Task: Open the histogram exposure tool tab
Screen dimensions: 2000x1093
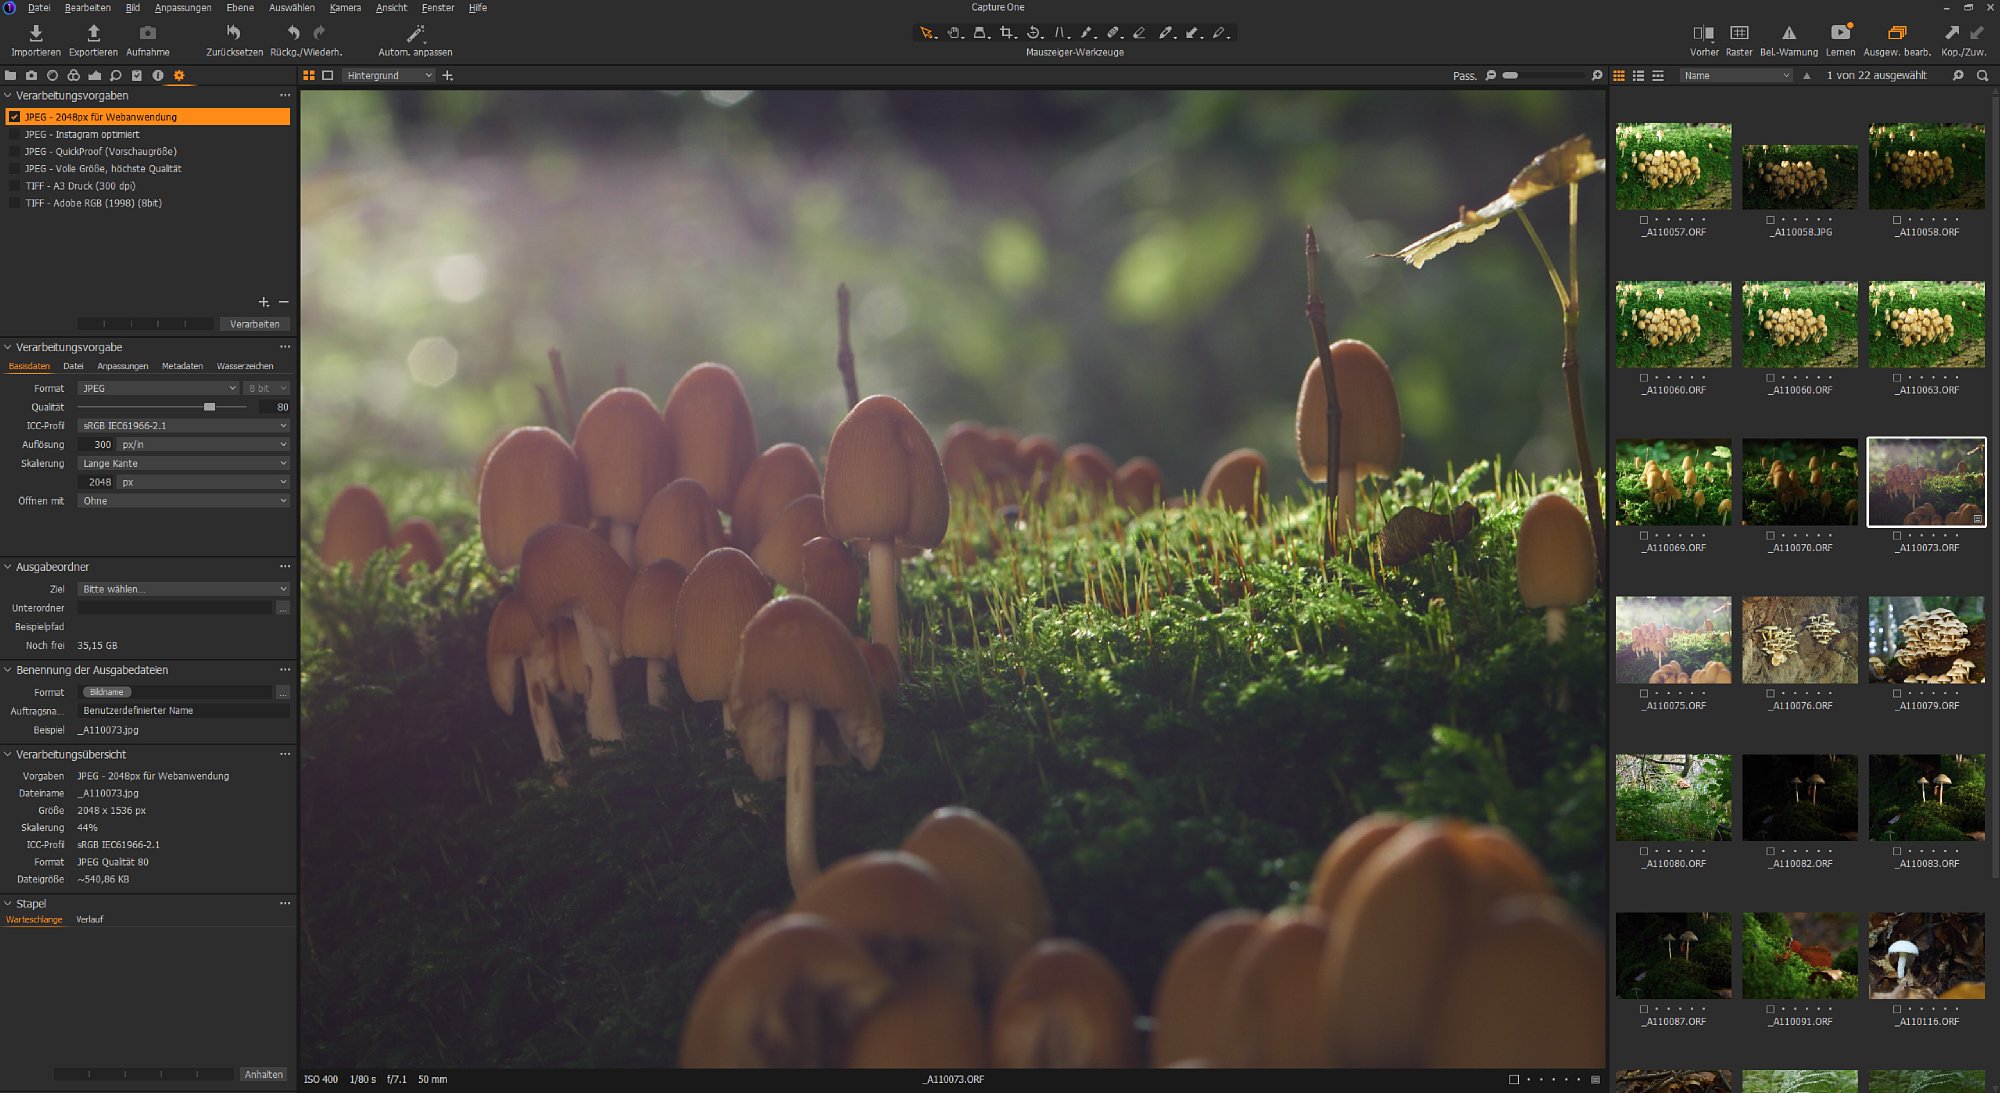Action: 94,75
